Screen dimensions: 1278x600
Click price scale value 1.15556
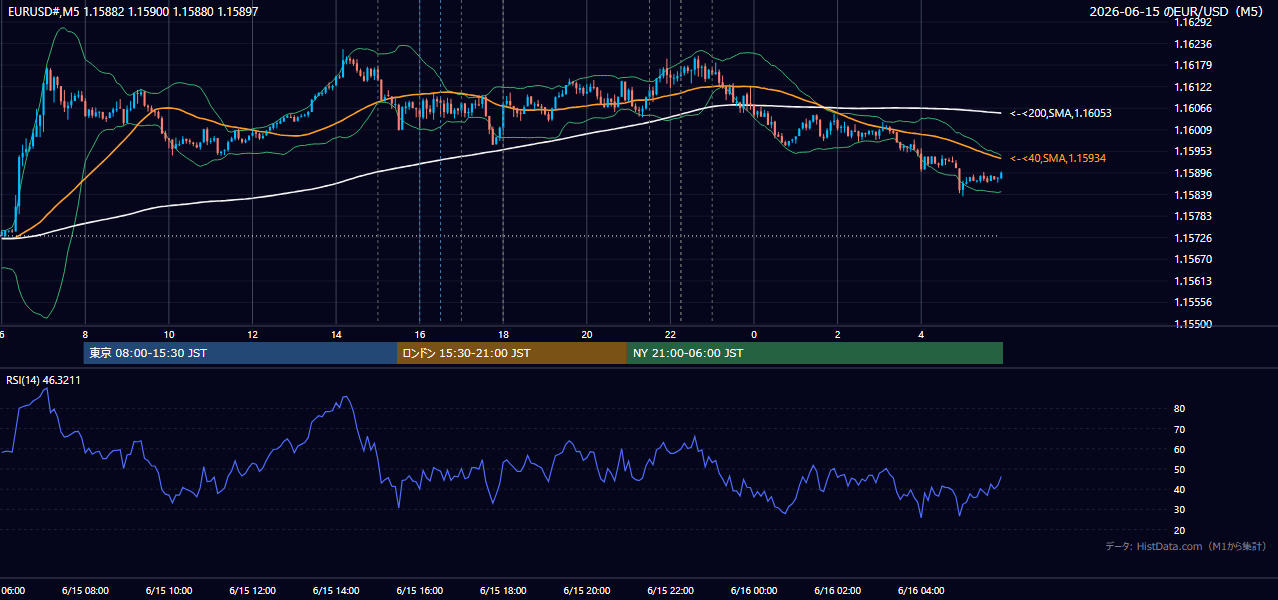[x=1193, y=302]
